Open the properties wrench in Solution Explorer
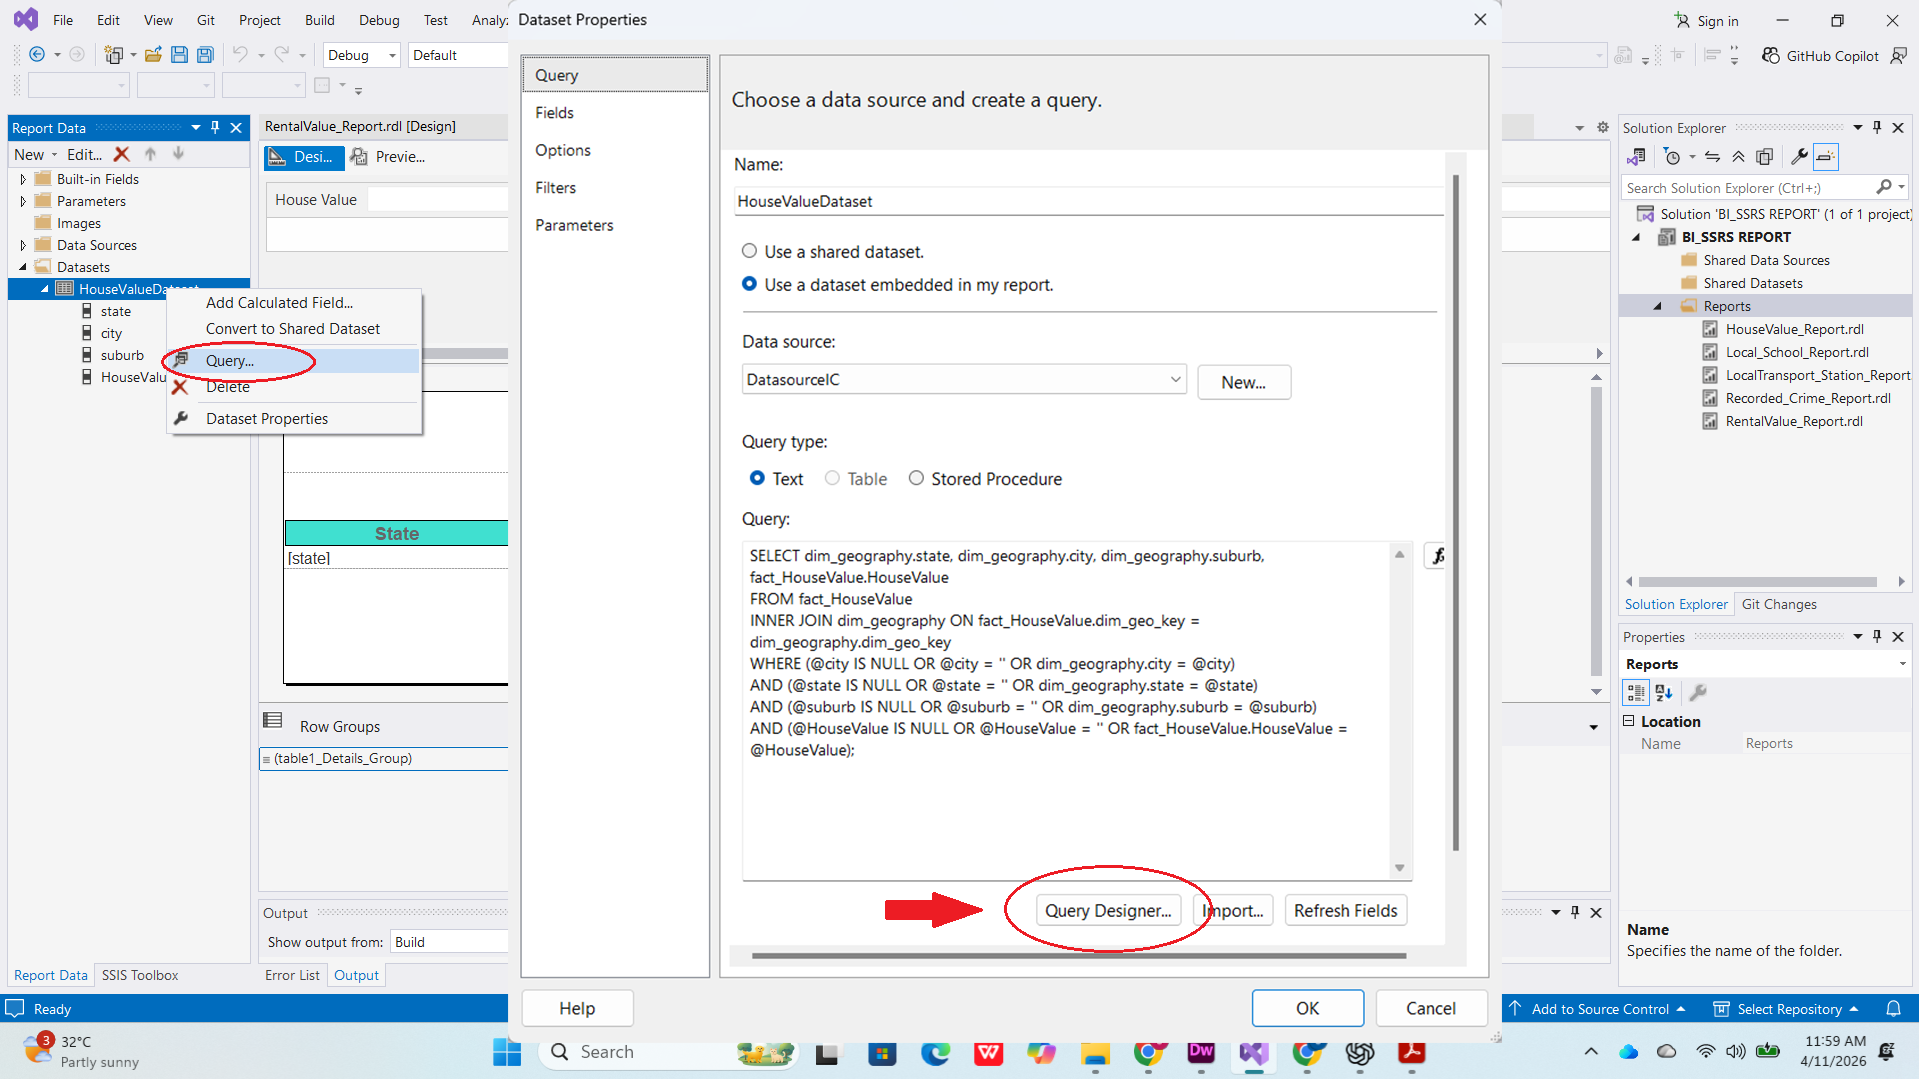This screenshot has height=1079, width=1919. 1798,157
